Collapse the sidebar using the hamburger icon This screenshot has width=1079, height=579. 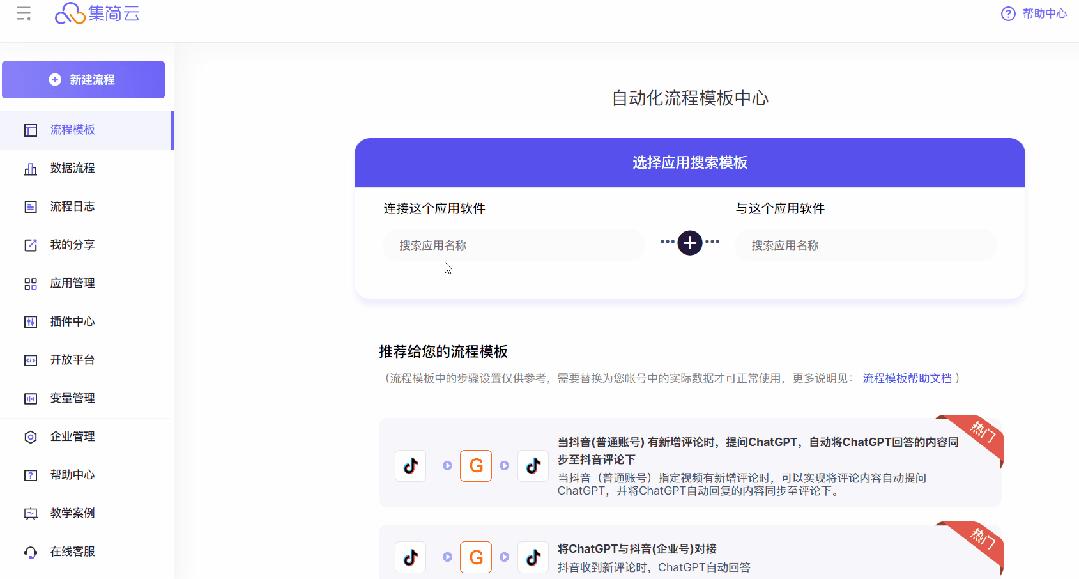[22, 14]
